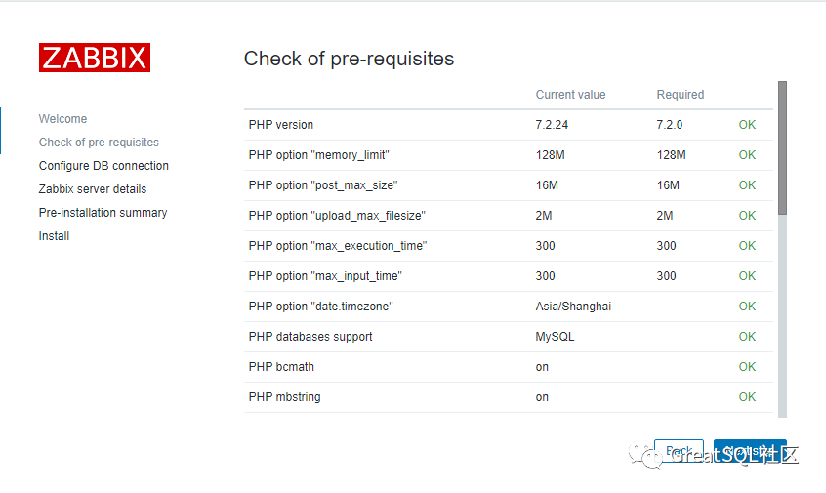Go to the Welcome step
This screenshot has width=826, height=493.
(x=63, y=119)
